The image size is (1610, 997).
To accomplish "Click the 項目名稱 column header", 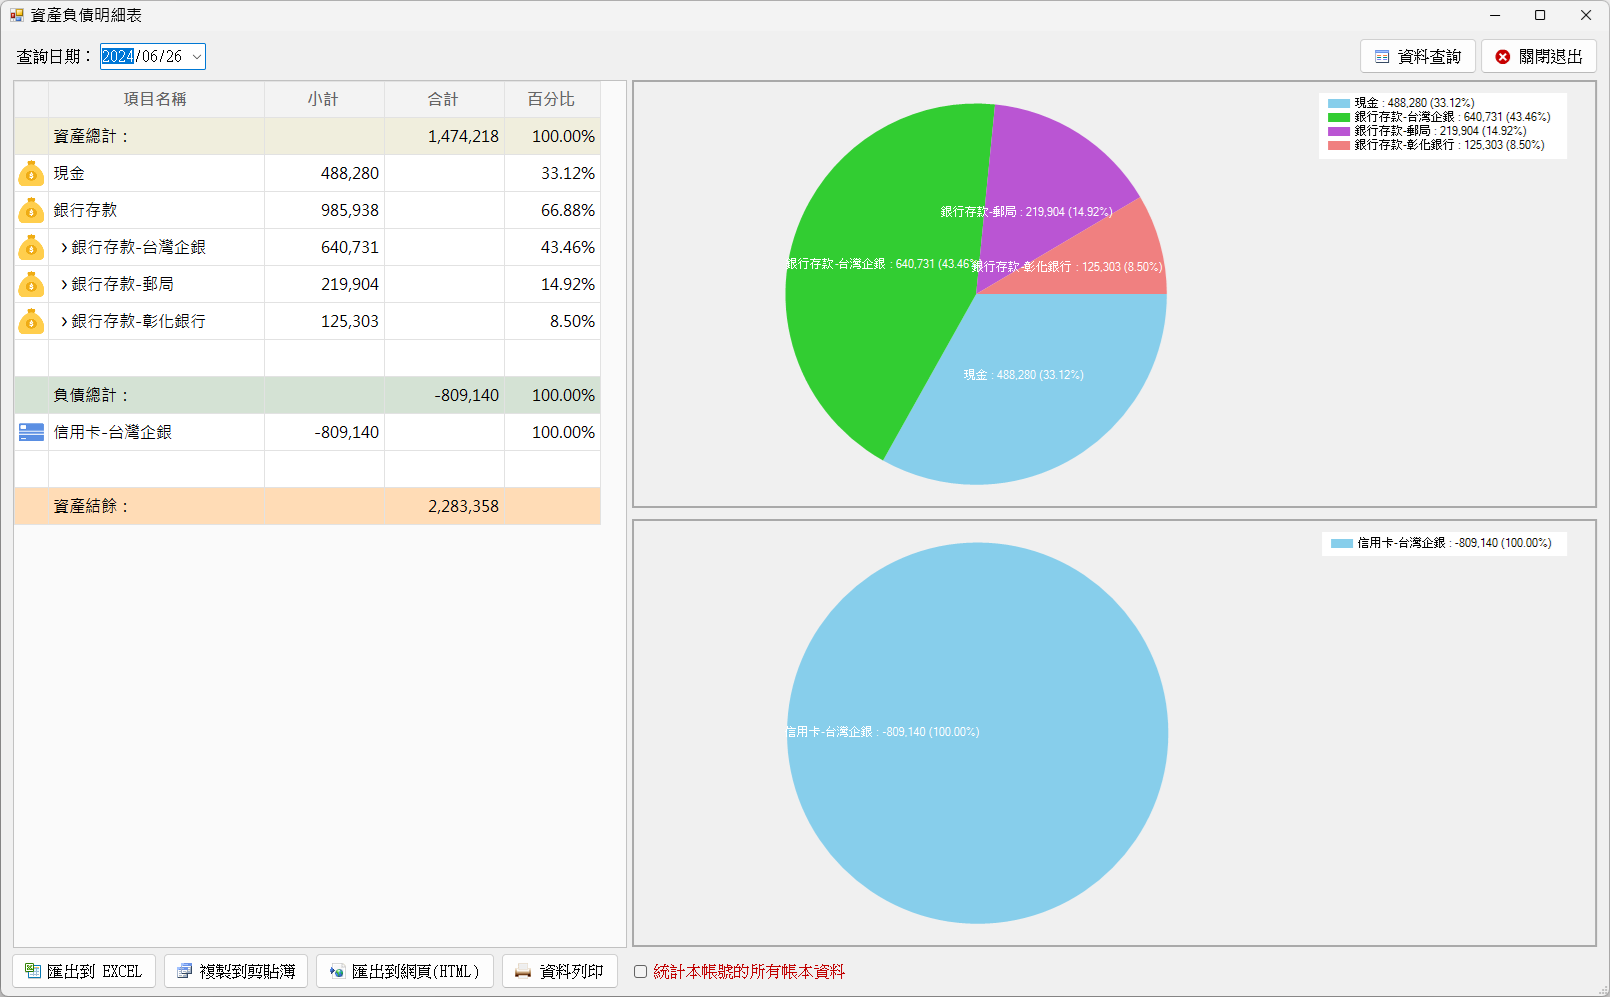I will pyautogui.click(x=156, y=99).
